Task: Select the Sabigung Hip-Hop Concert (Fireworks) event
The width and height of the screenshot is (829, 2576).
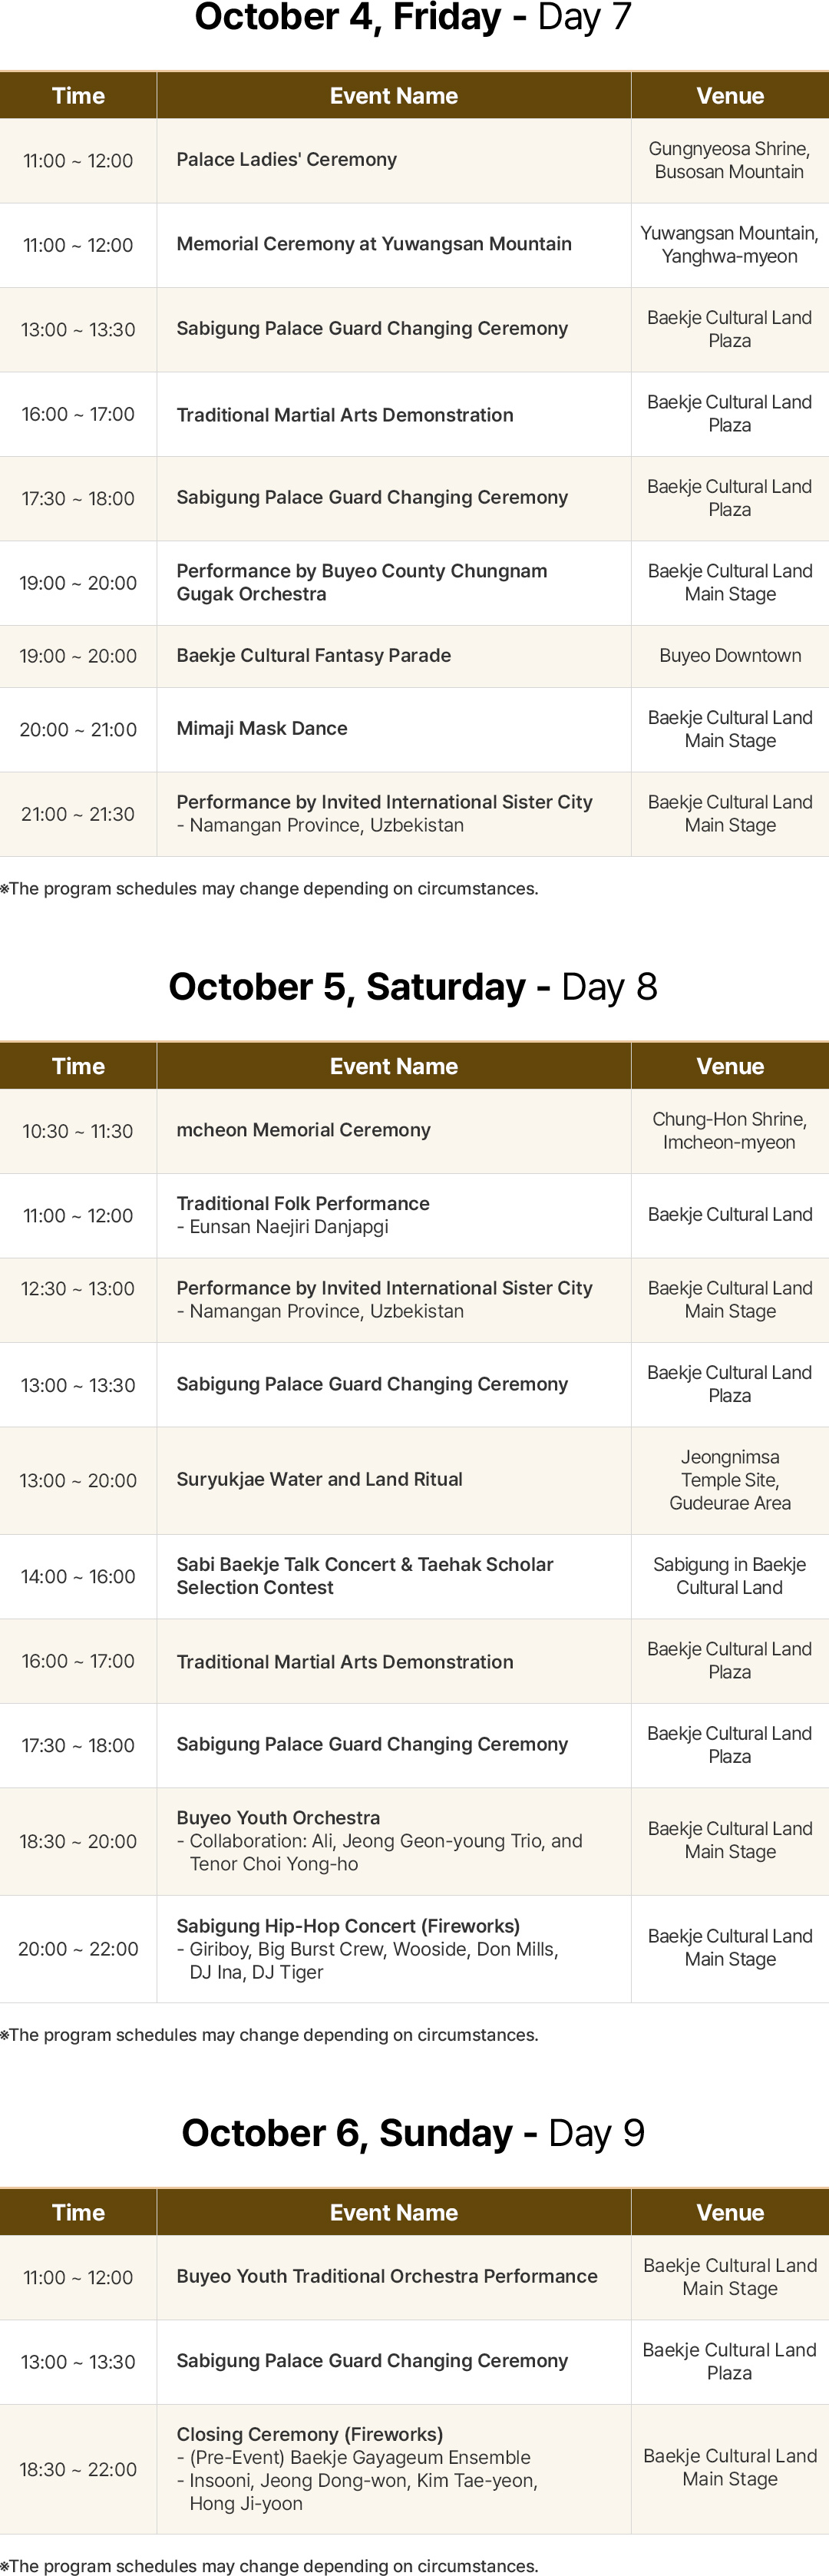Action: (x=348, y=1926)
